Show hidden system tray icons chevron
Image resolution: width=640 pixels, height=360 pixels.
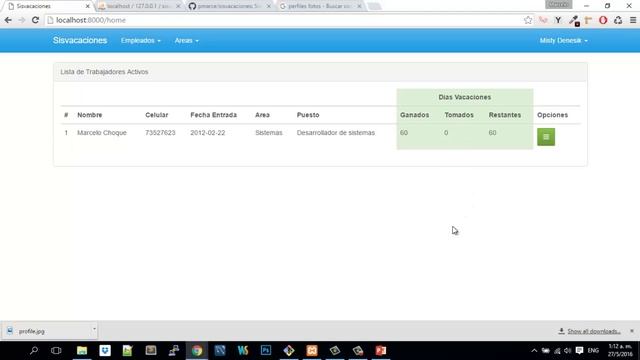tap(534, 351)
